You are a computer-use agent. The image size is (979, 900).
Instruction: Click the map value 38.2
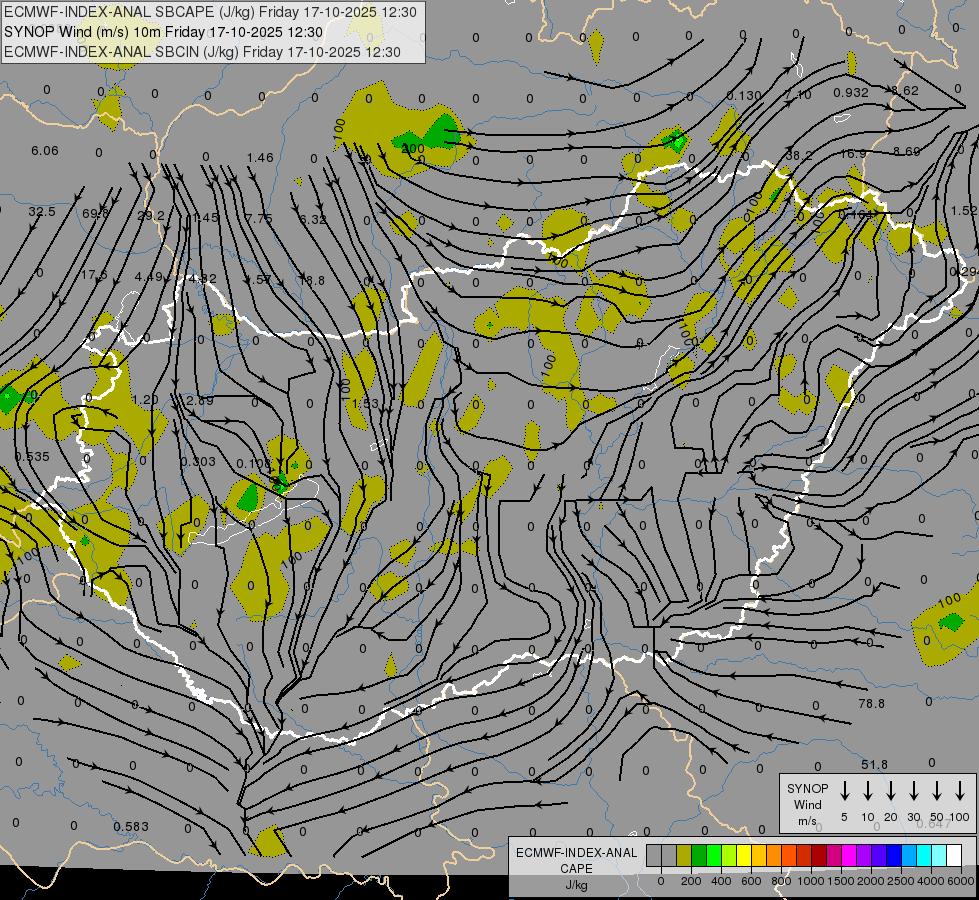point(799,156)
